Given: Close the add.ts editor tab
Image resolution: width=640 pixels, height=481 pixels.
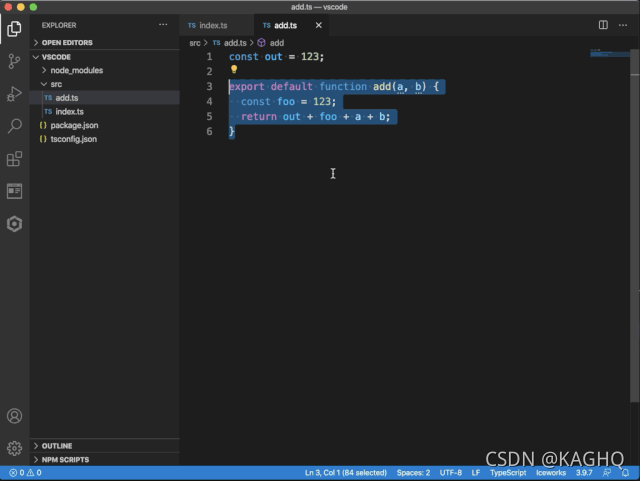Looking at the screenshot, I should 319,25.
